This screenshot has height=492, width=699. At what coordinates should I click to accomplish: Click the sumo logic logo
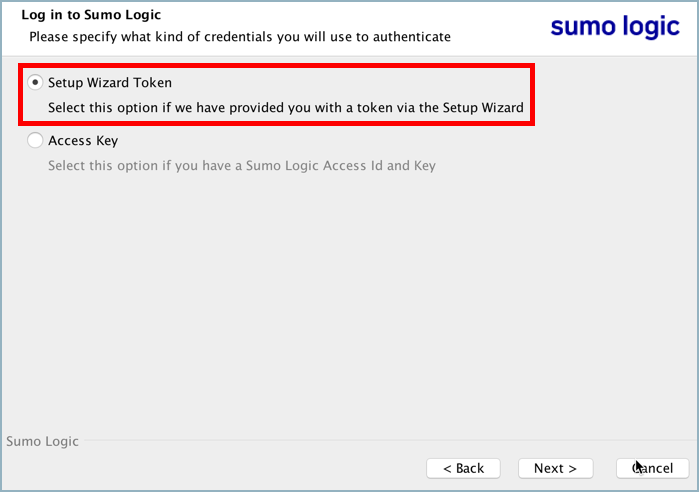[x=614, y=27]
